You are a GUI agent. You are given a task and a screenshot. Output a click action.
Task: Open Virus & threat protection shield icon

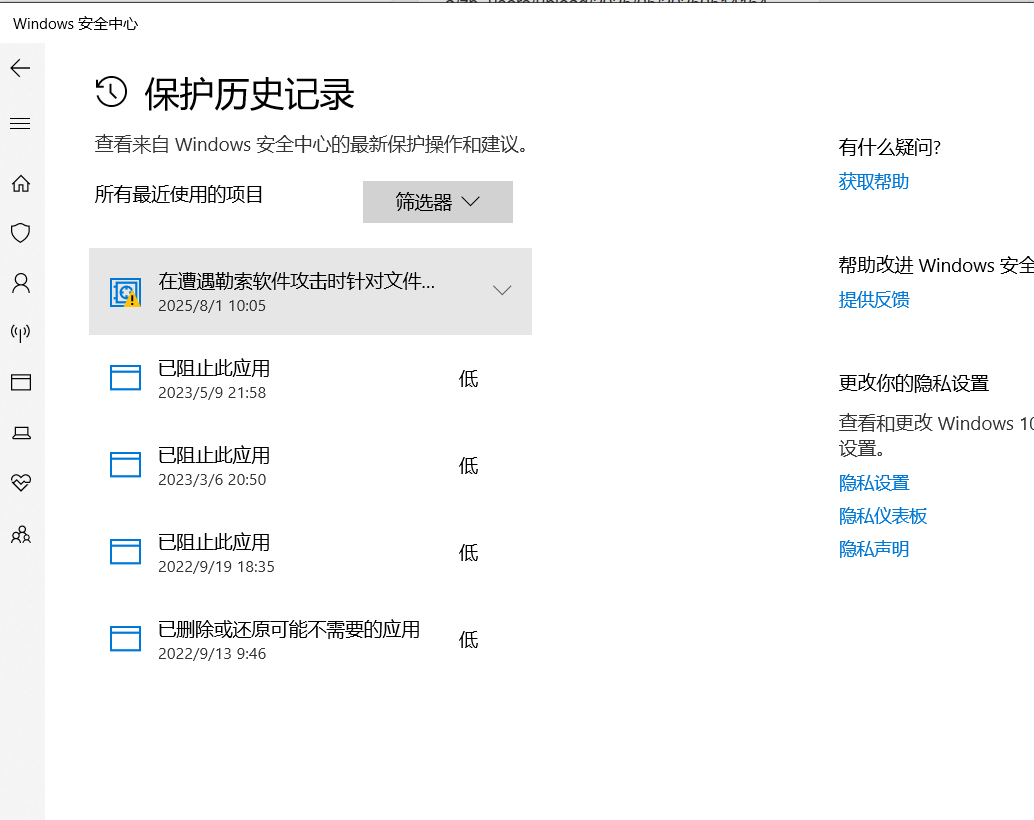(x=21, y=233)
